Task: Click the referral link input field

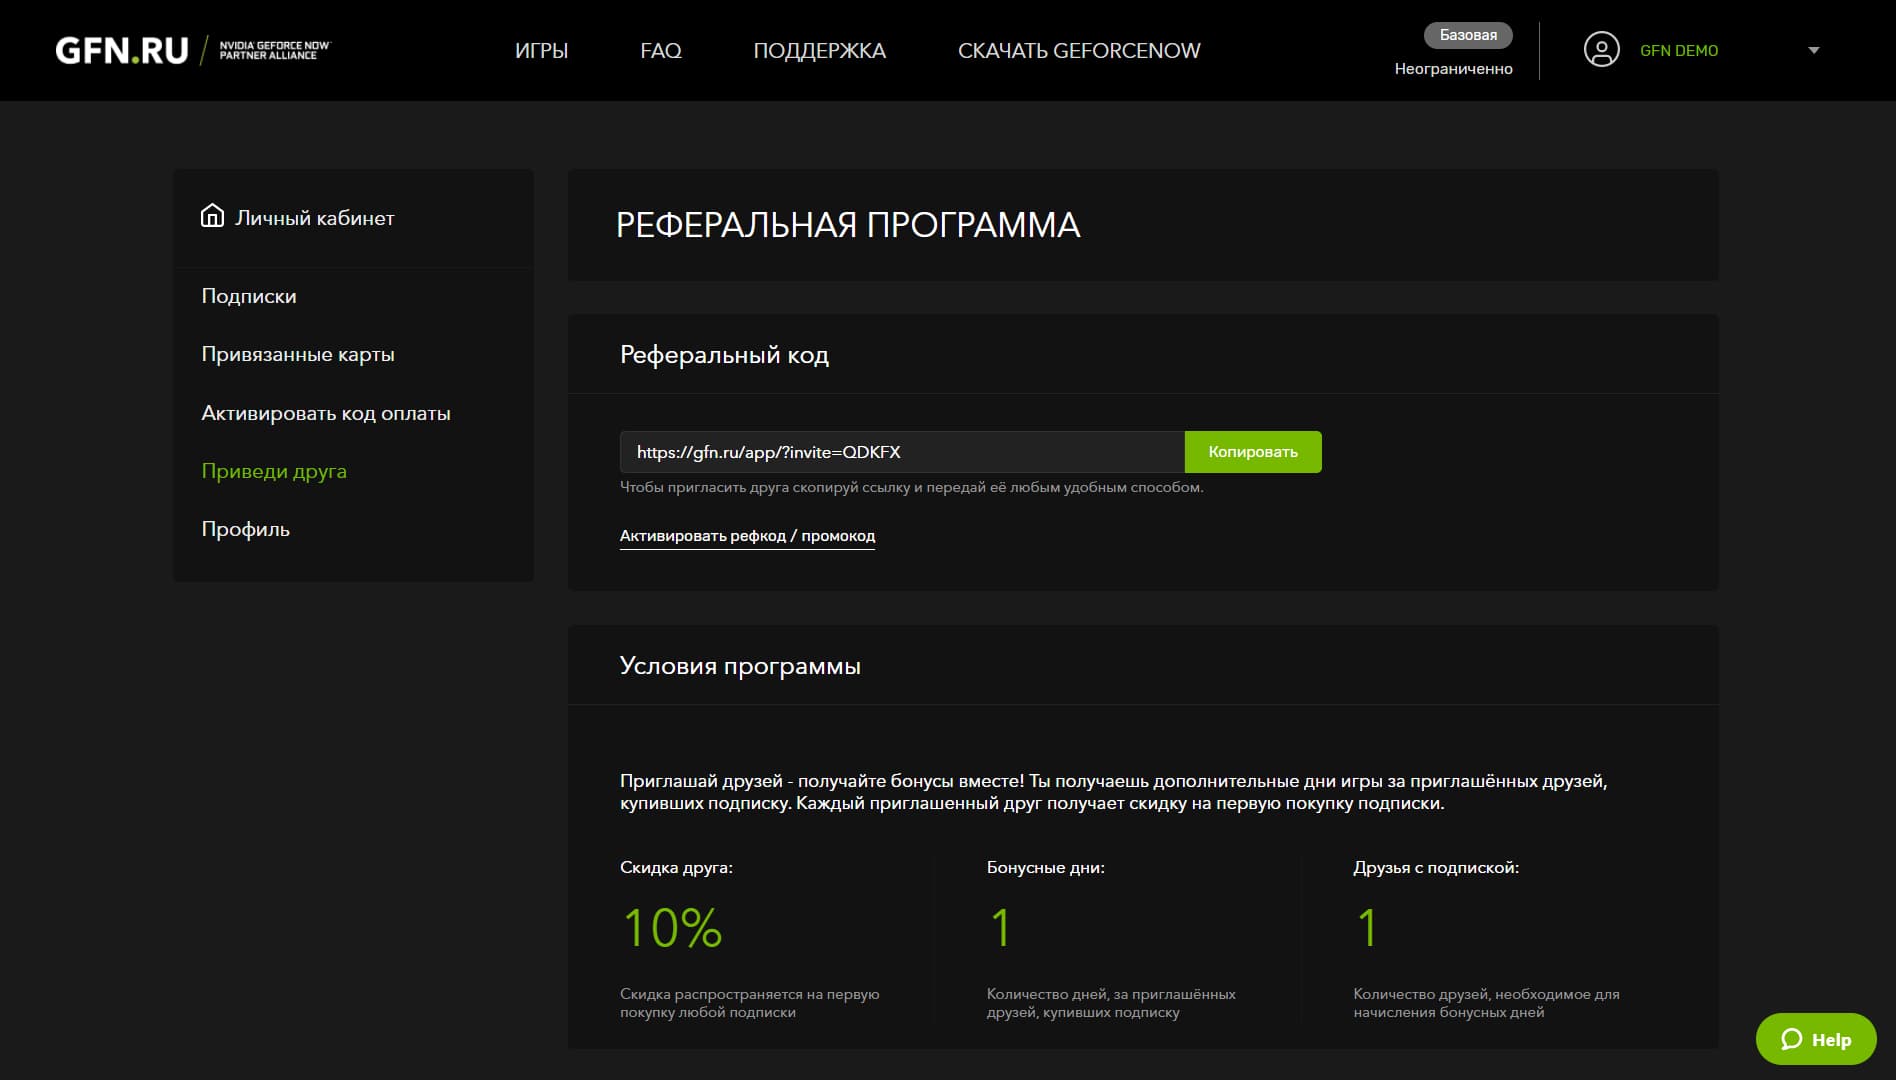Action: pos(902,452)
